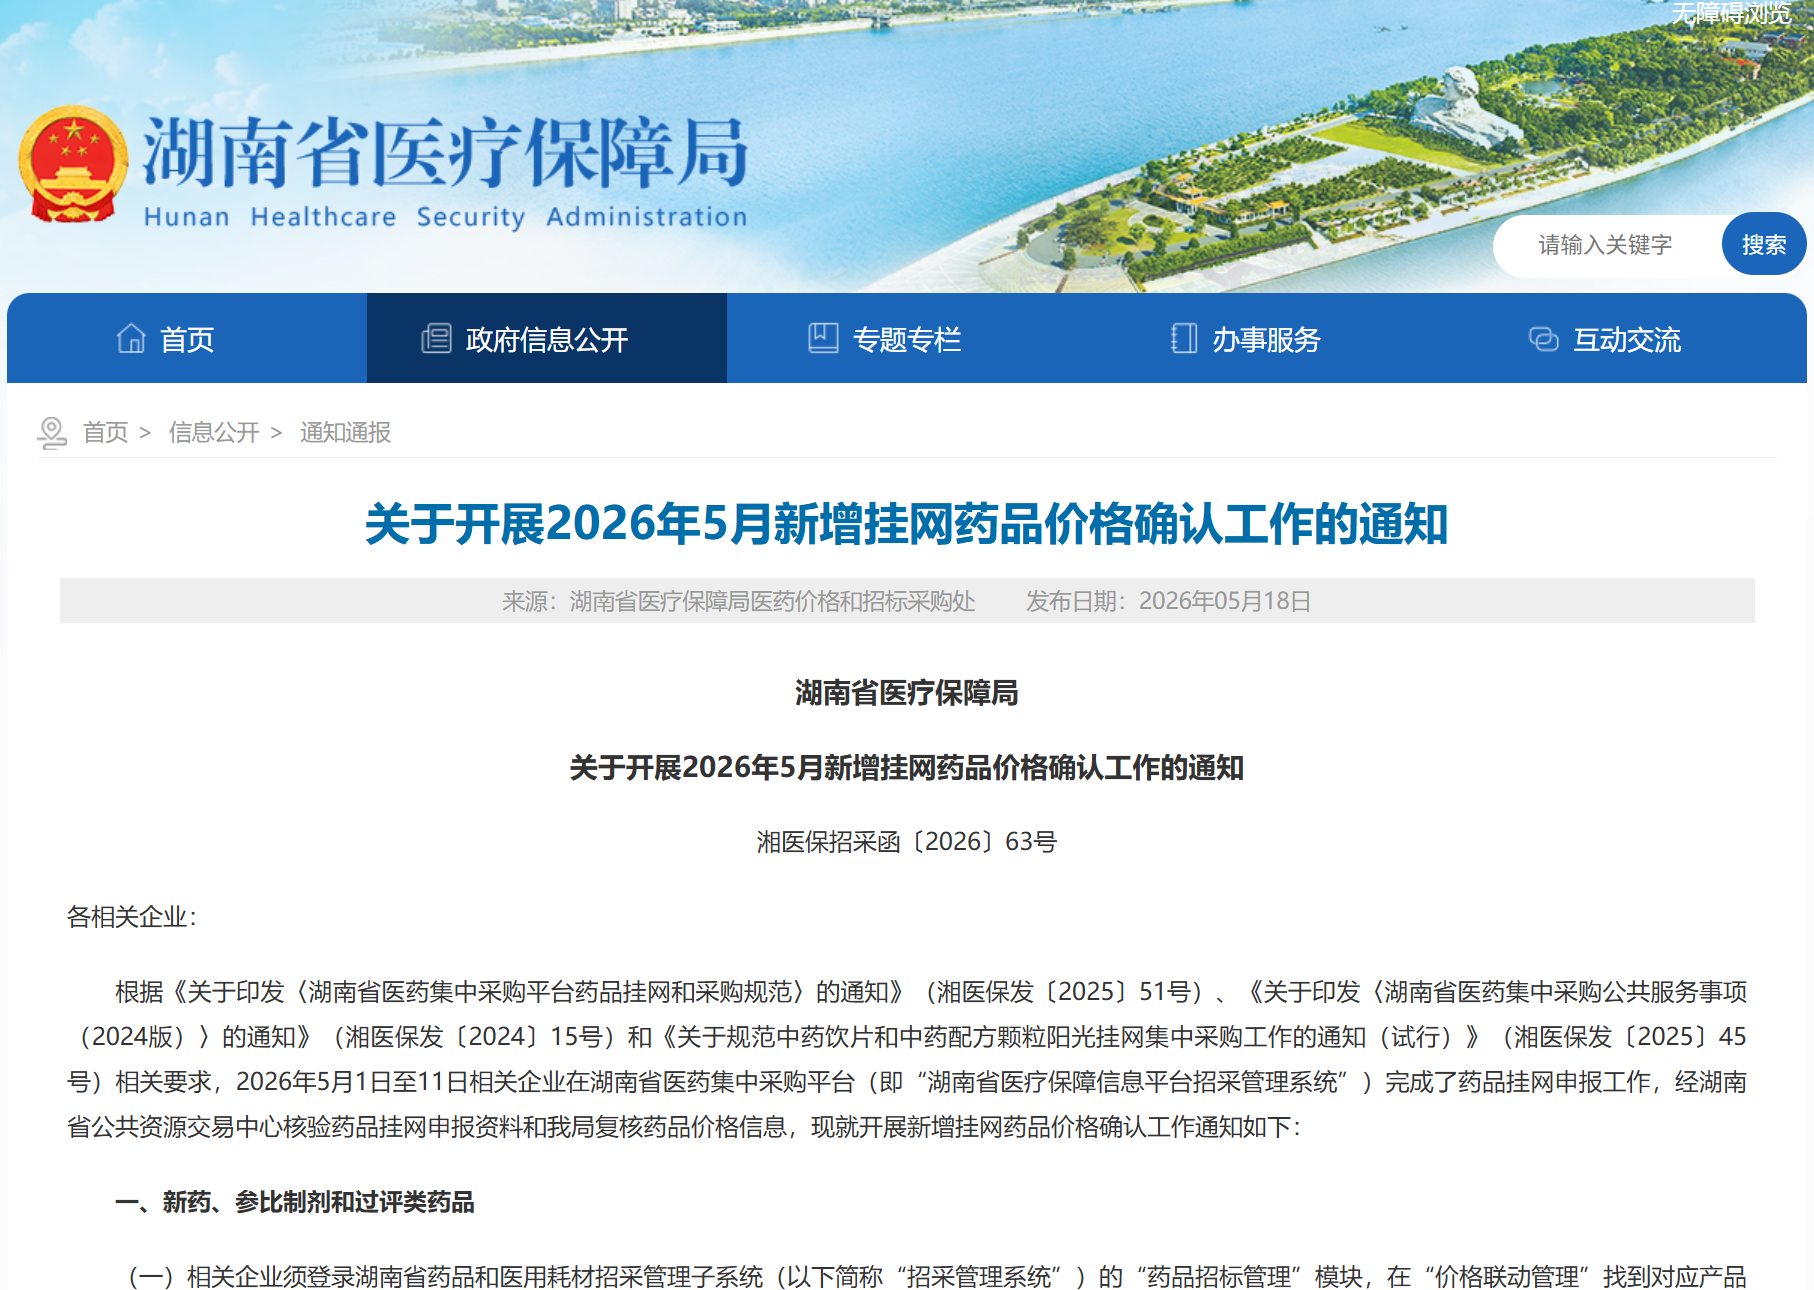Click the national emblem logo
The height and width of the screenshot is (1290, 1814).
point(73,164)
